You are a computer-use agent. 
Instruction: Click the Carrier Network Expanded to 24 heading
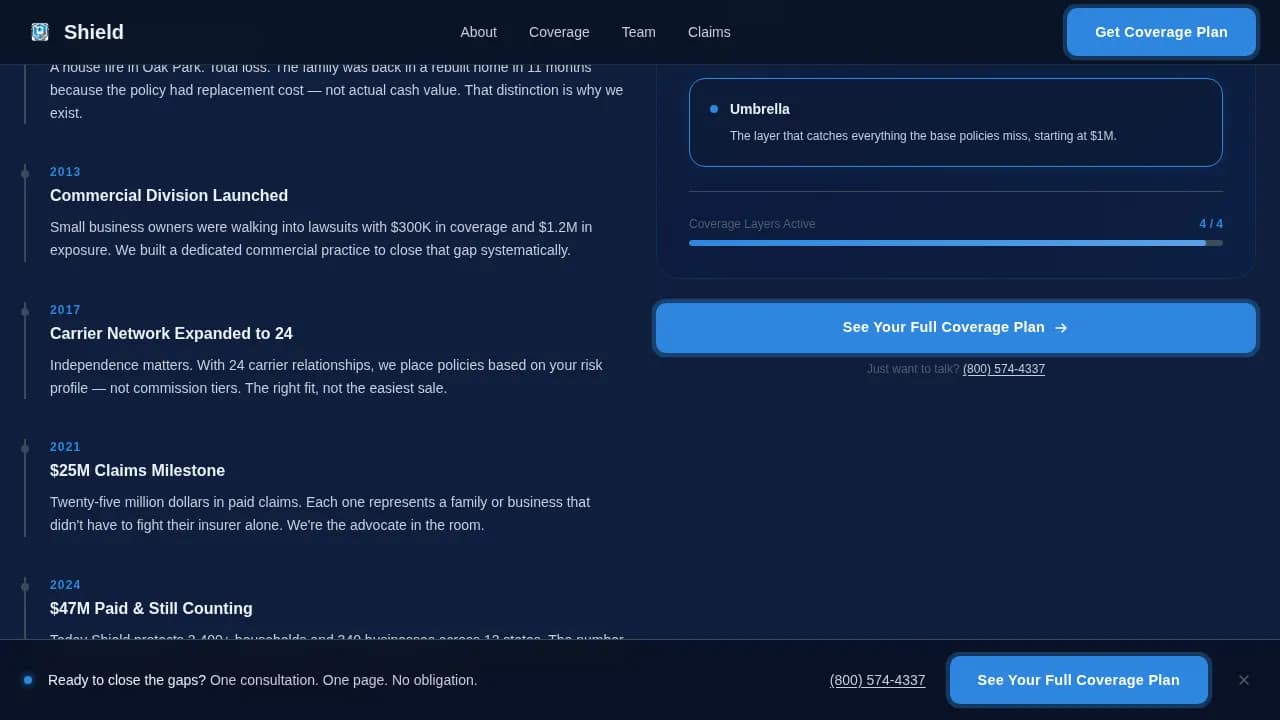coord(171,334)
